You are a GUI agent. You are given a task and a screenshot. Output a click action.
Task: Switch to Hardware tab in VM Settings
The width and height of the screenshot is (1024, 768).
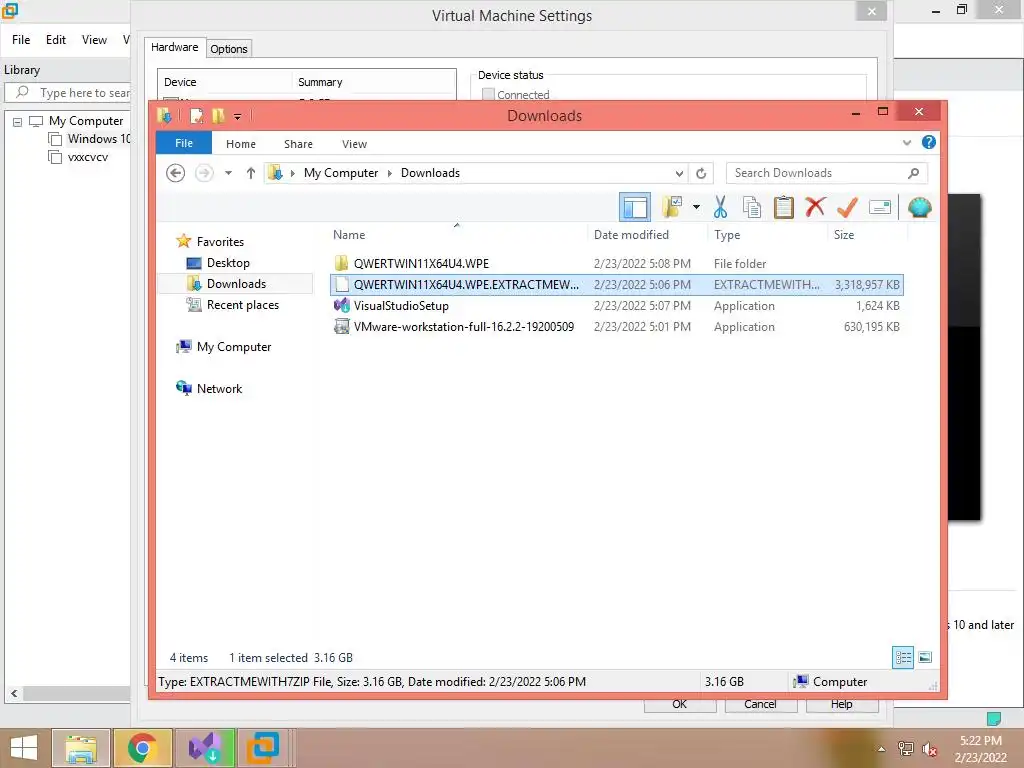tap(174, 47)
